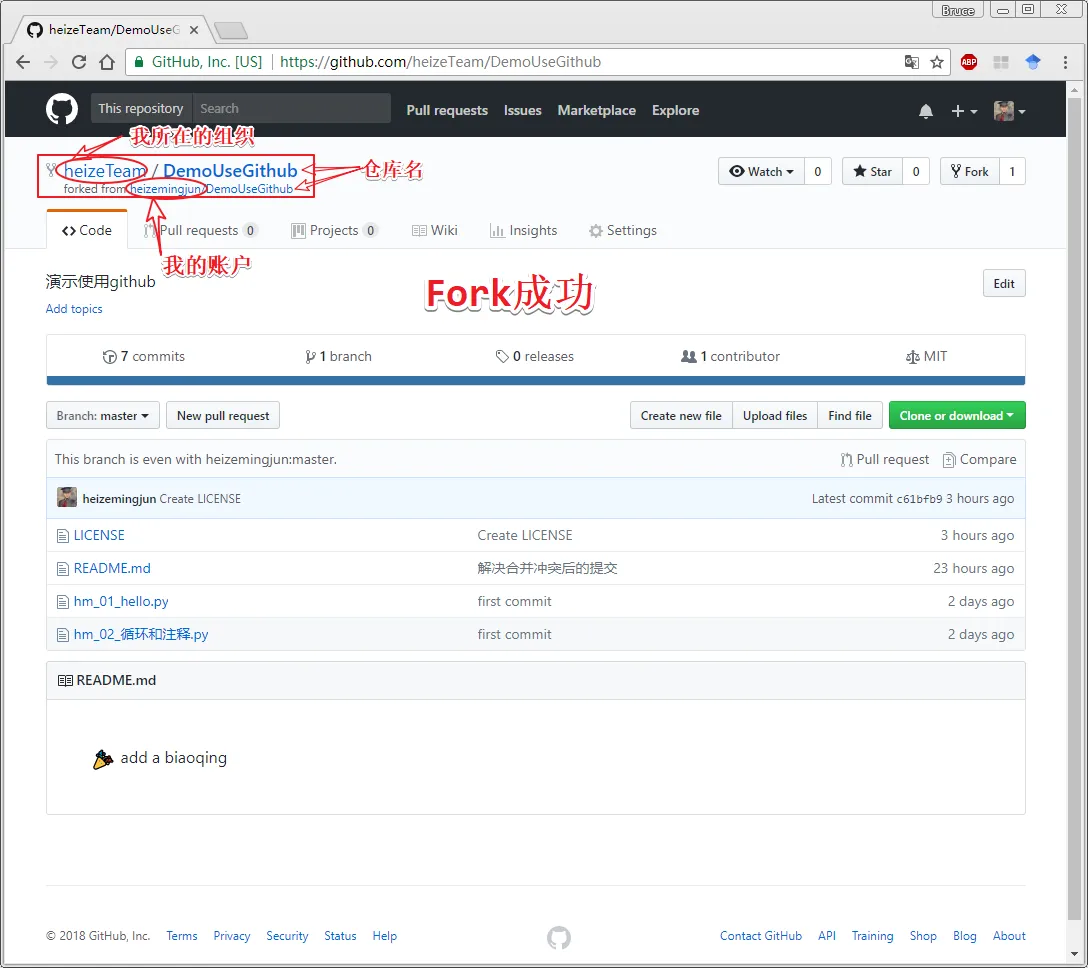Click the footer GitHub logo
This screenshot has width=1088, height=968.
tap(559, 937)
